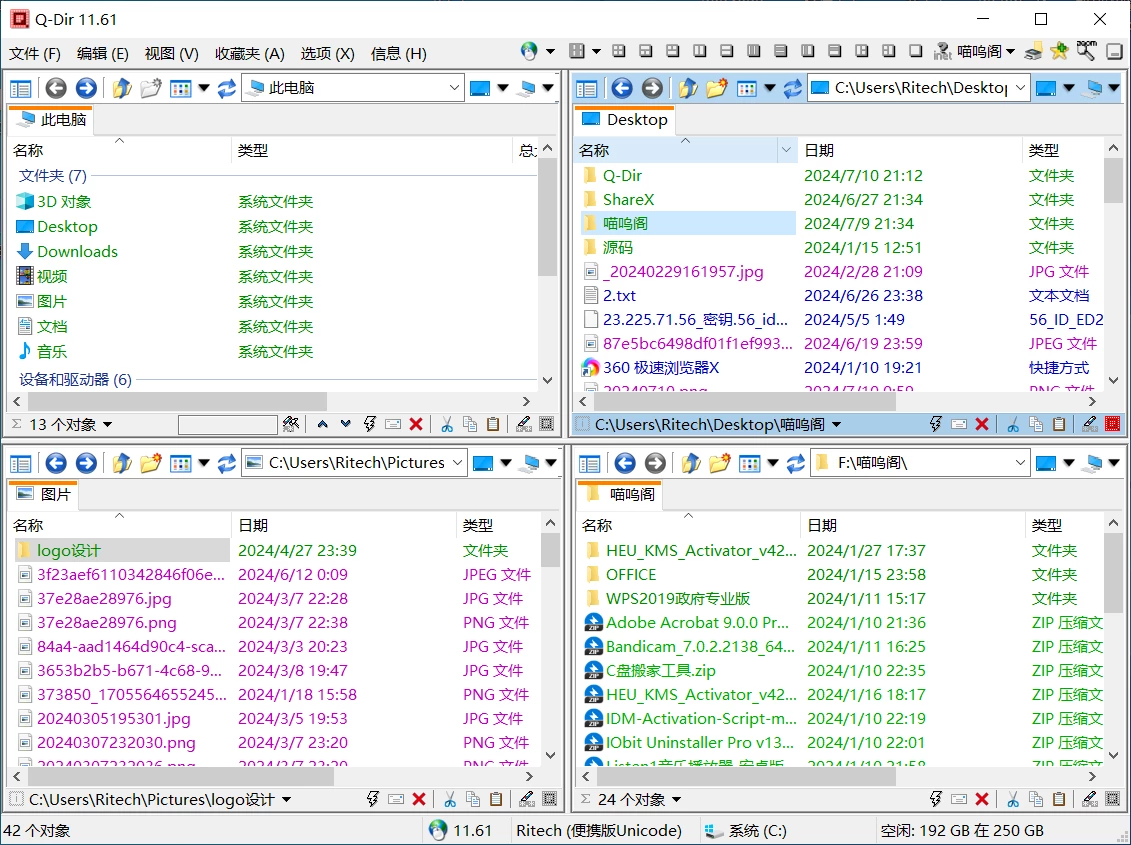
Task: Open the 文件 (F) menu
Action: [x=35, y=53]
